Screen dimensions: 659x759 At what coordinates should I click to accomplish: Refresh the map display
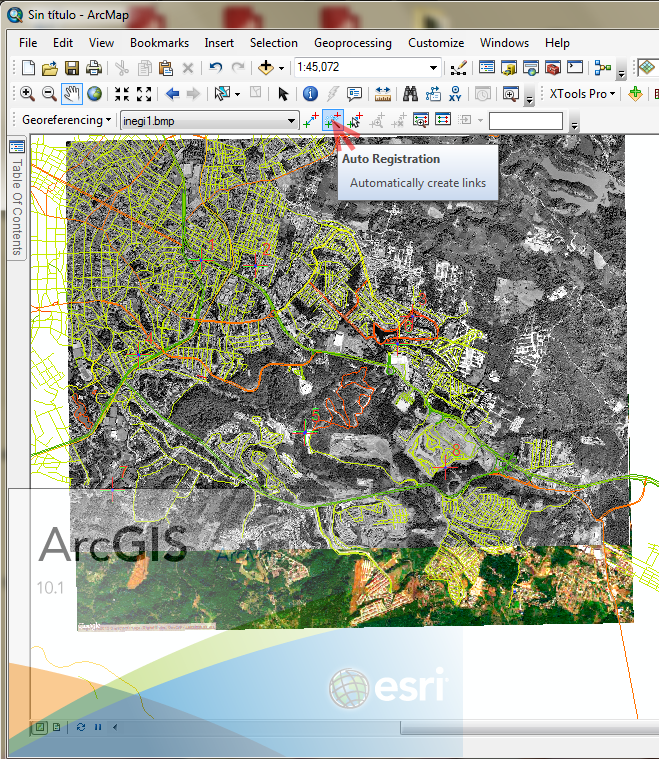[x=81, y=727]
